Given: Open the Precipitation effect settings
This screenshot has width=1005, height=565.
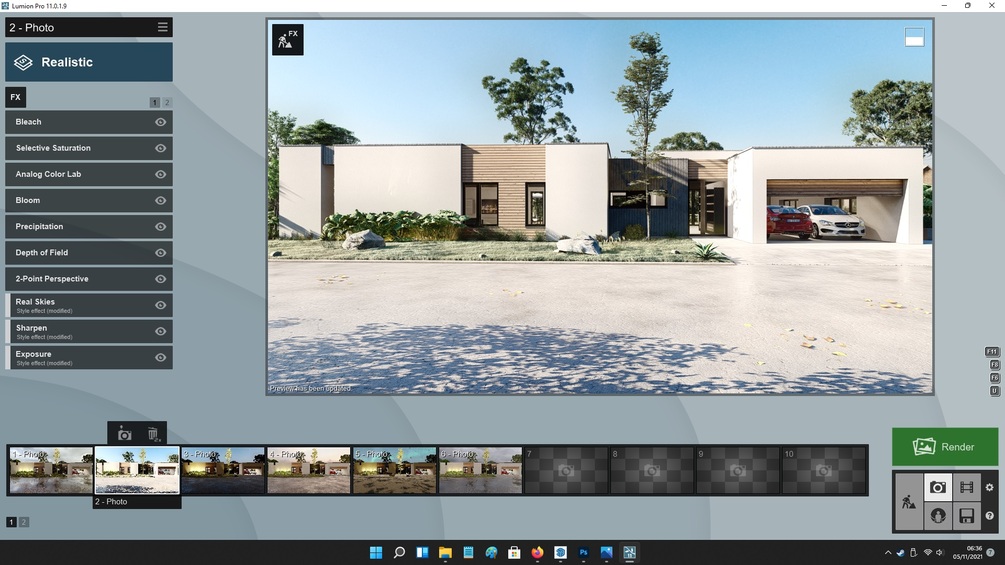Looking at the screenshot, I should coord(88,227).
